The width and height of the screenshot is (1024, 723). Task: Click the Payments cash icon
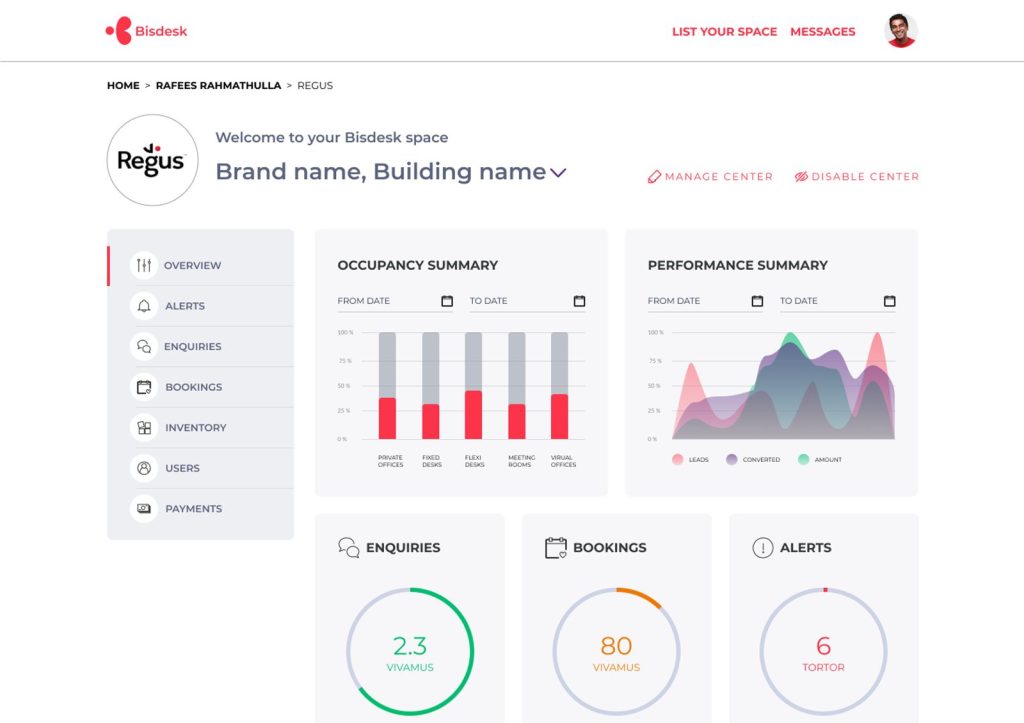(144, 509)
